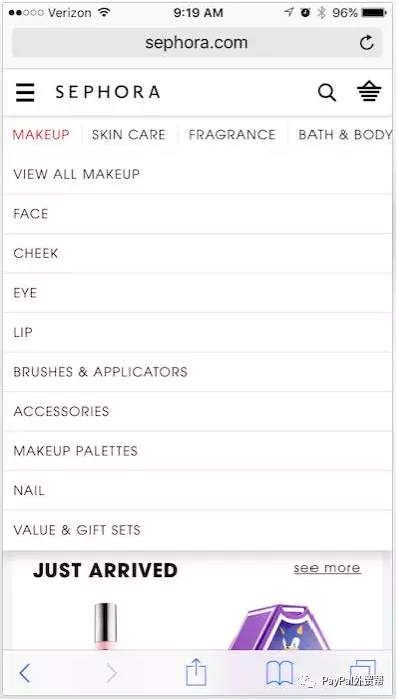Open the BATH & BODY tab
This screenshot has height=700, width=398.
(x=345, y=134)
